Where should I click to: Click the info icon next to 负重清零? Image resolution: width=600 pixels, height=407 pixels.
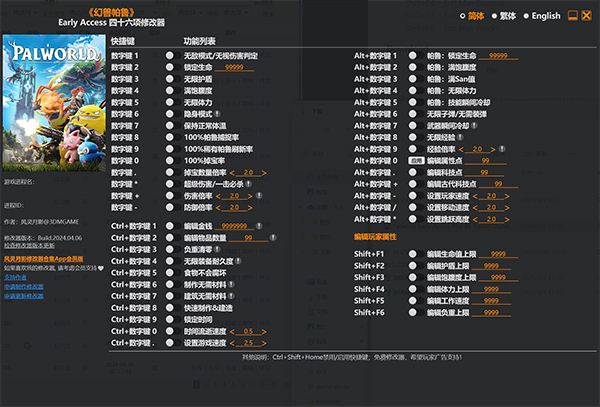point(217,249)
